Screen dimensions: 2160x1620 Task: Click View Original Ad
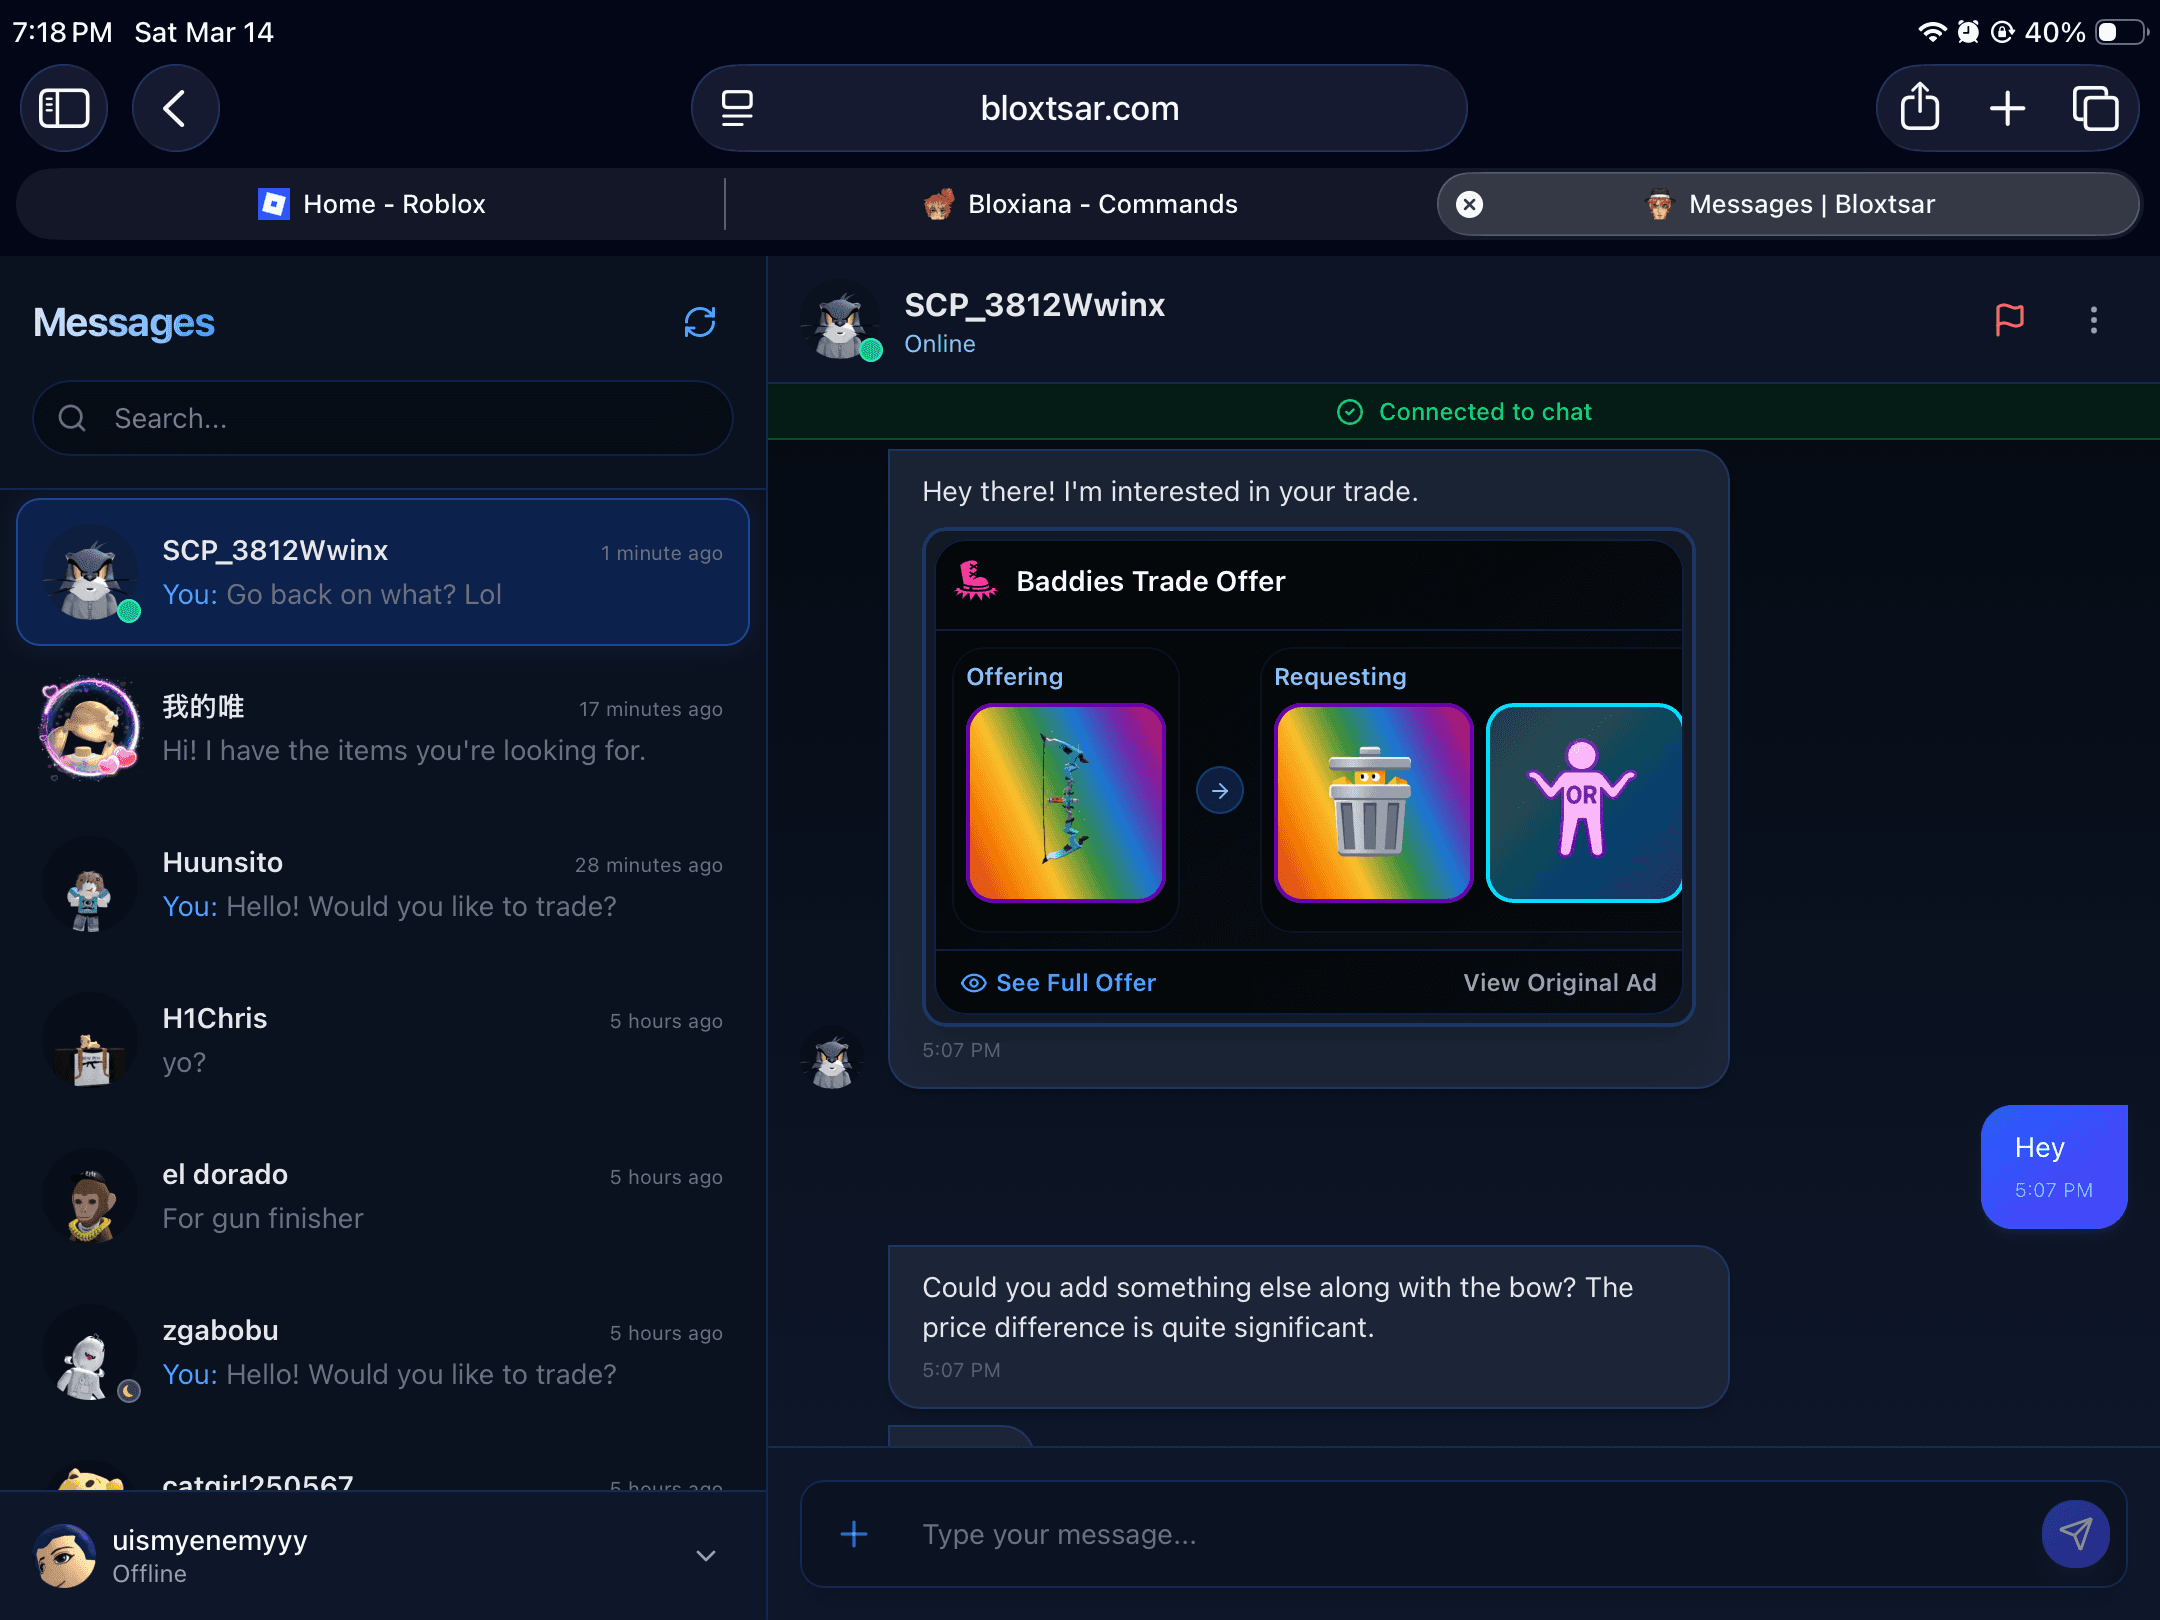(x=1560, y=983)
